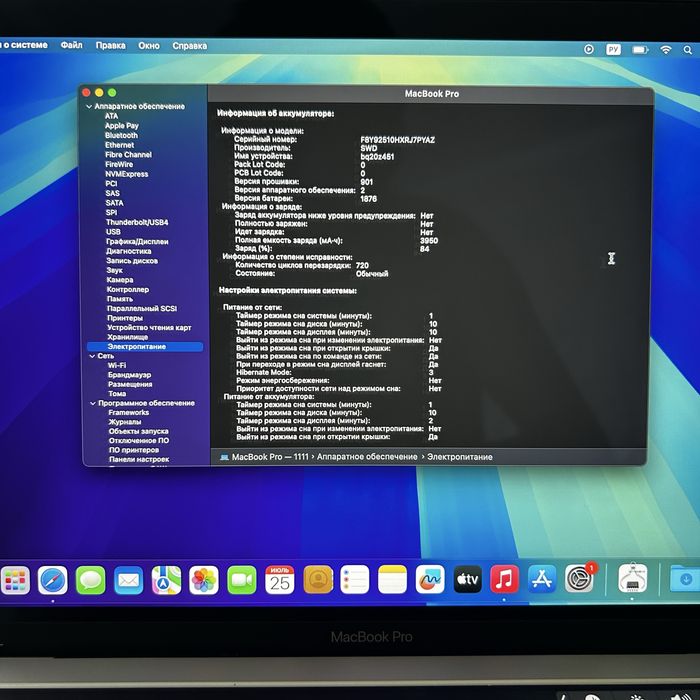This screenshot has width=700, height=700.
Task: Open Launchpad from the Dock
Action: pos(15,580)
